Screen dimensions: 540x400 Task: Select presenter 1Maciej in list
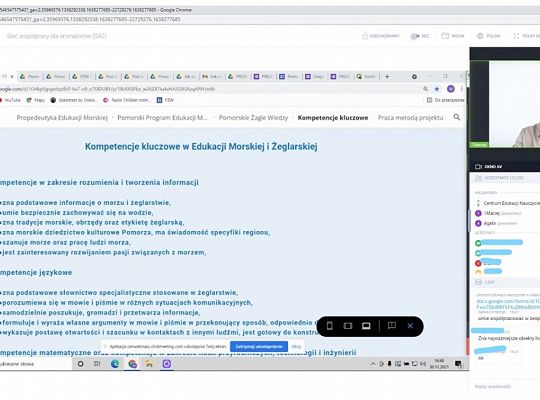click(498, 213)
